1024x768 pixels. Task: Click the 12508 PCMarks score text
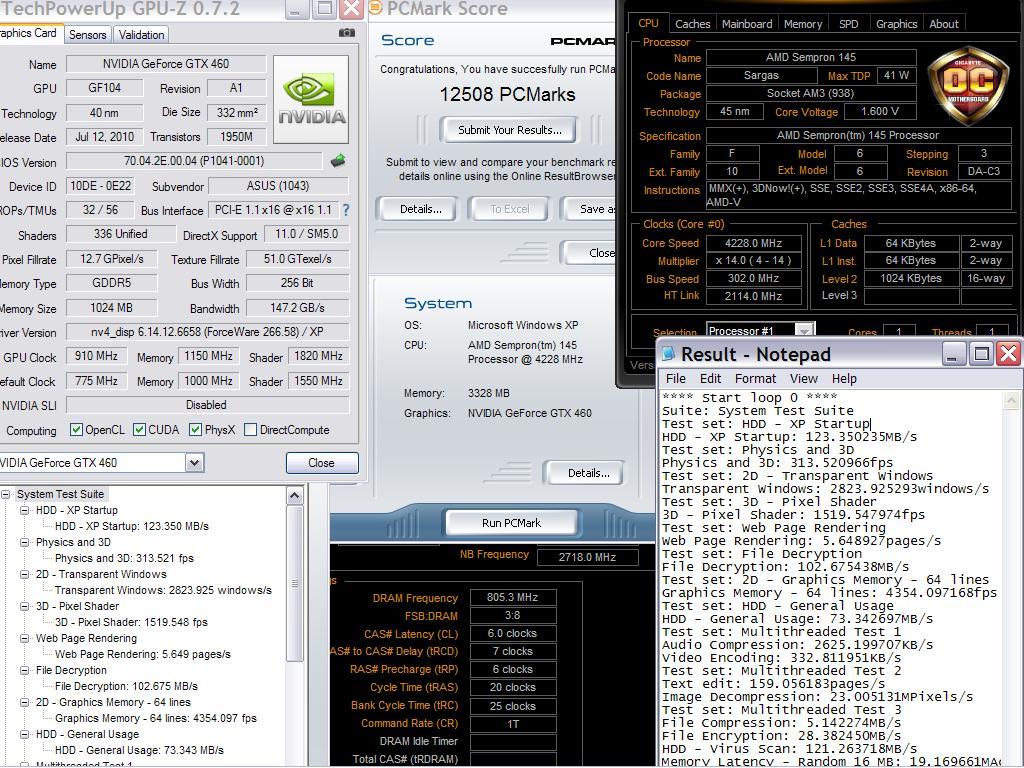click(507, 95)
